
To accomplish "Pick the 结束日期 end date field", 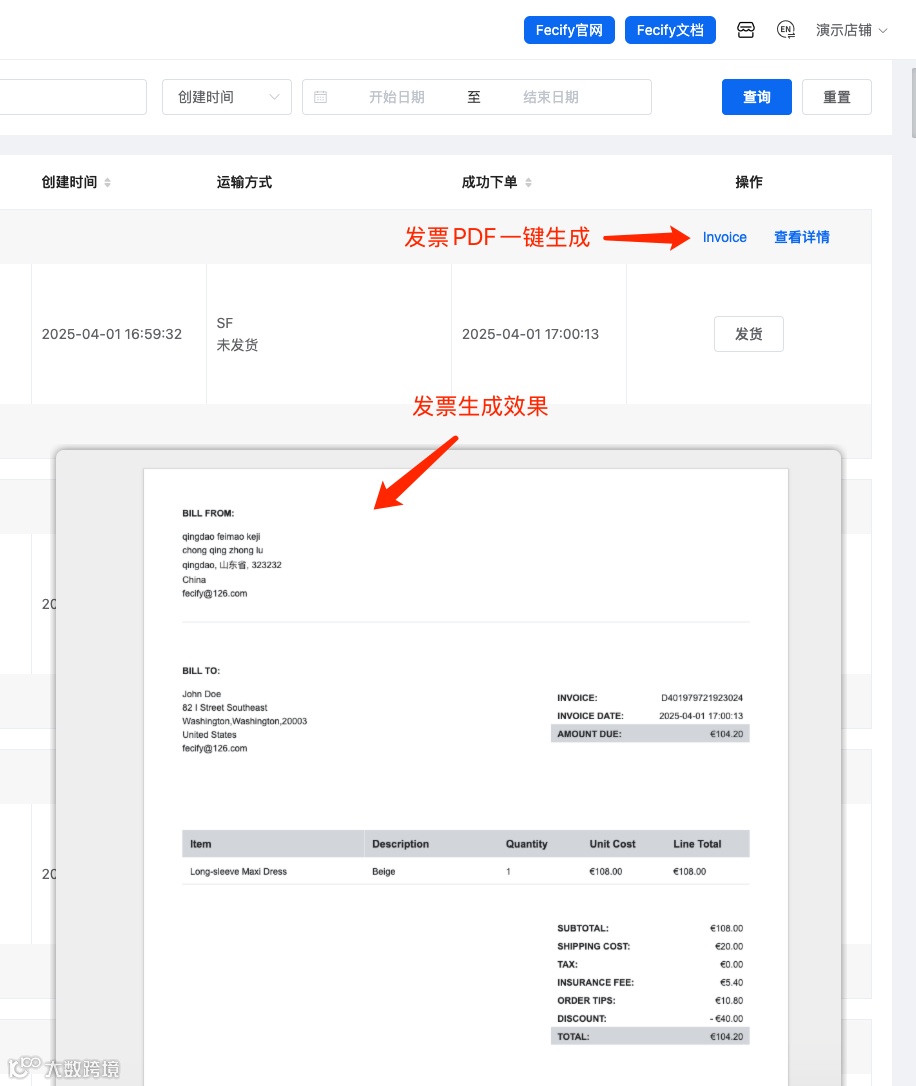I will (x=550, y=97).
